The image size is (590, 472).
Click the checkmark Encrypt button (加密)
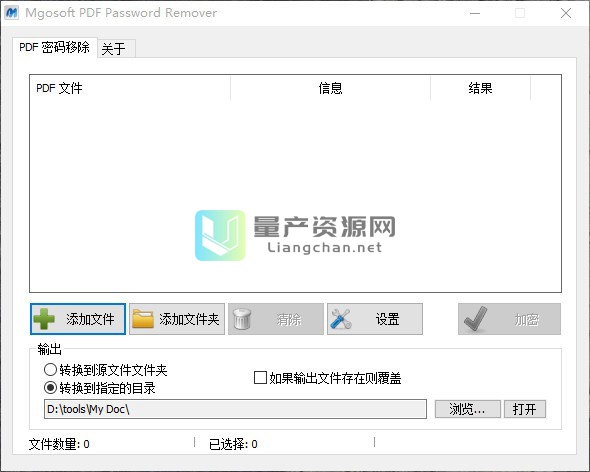(x=509, y=319)
